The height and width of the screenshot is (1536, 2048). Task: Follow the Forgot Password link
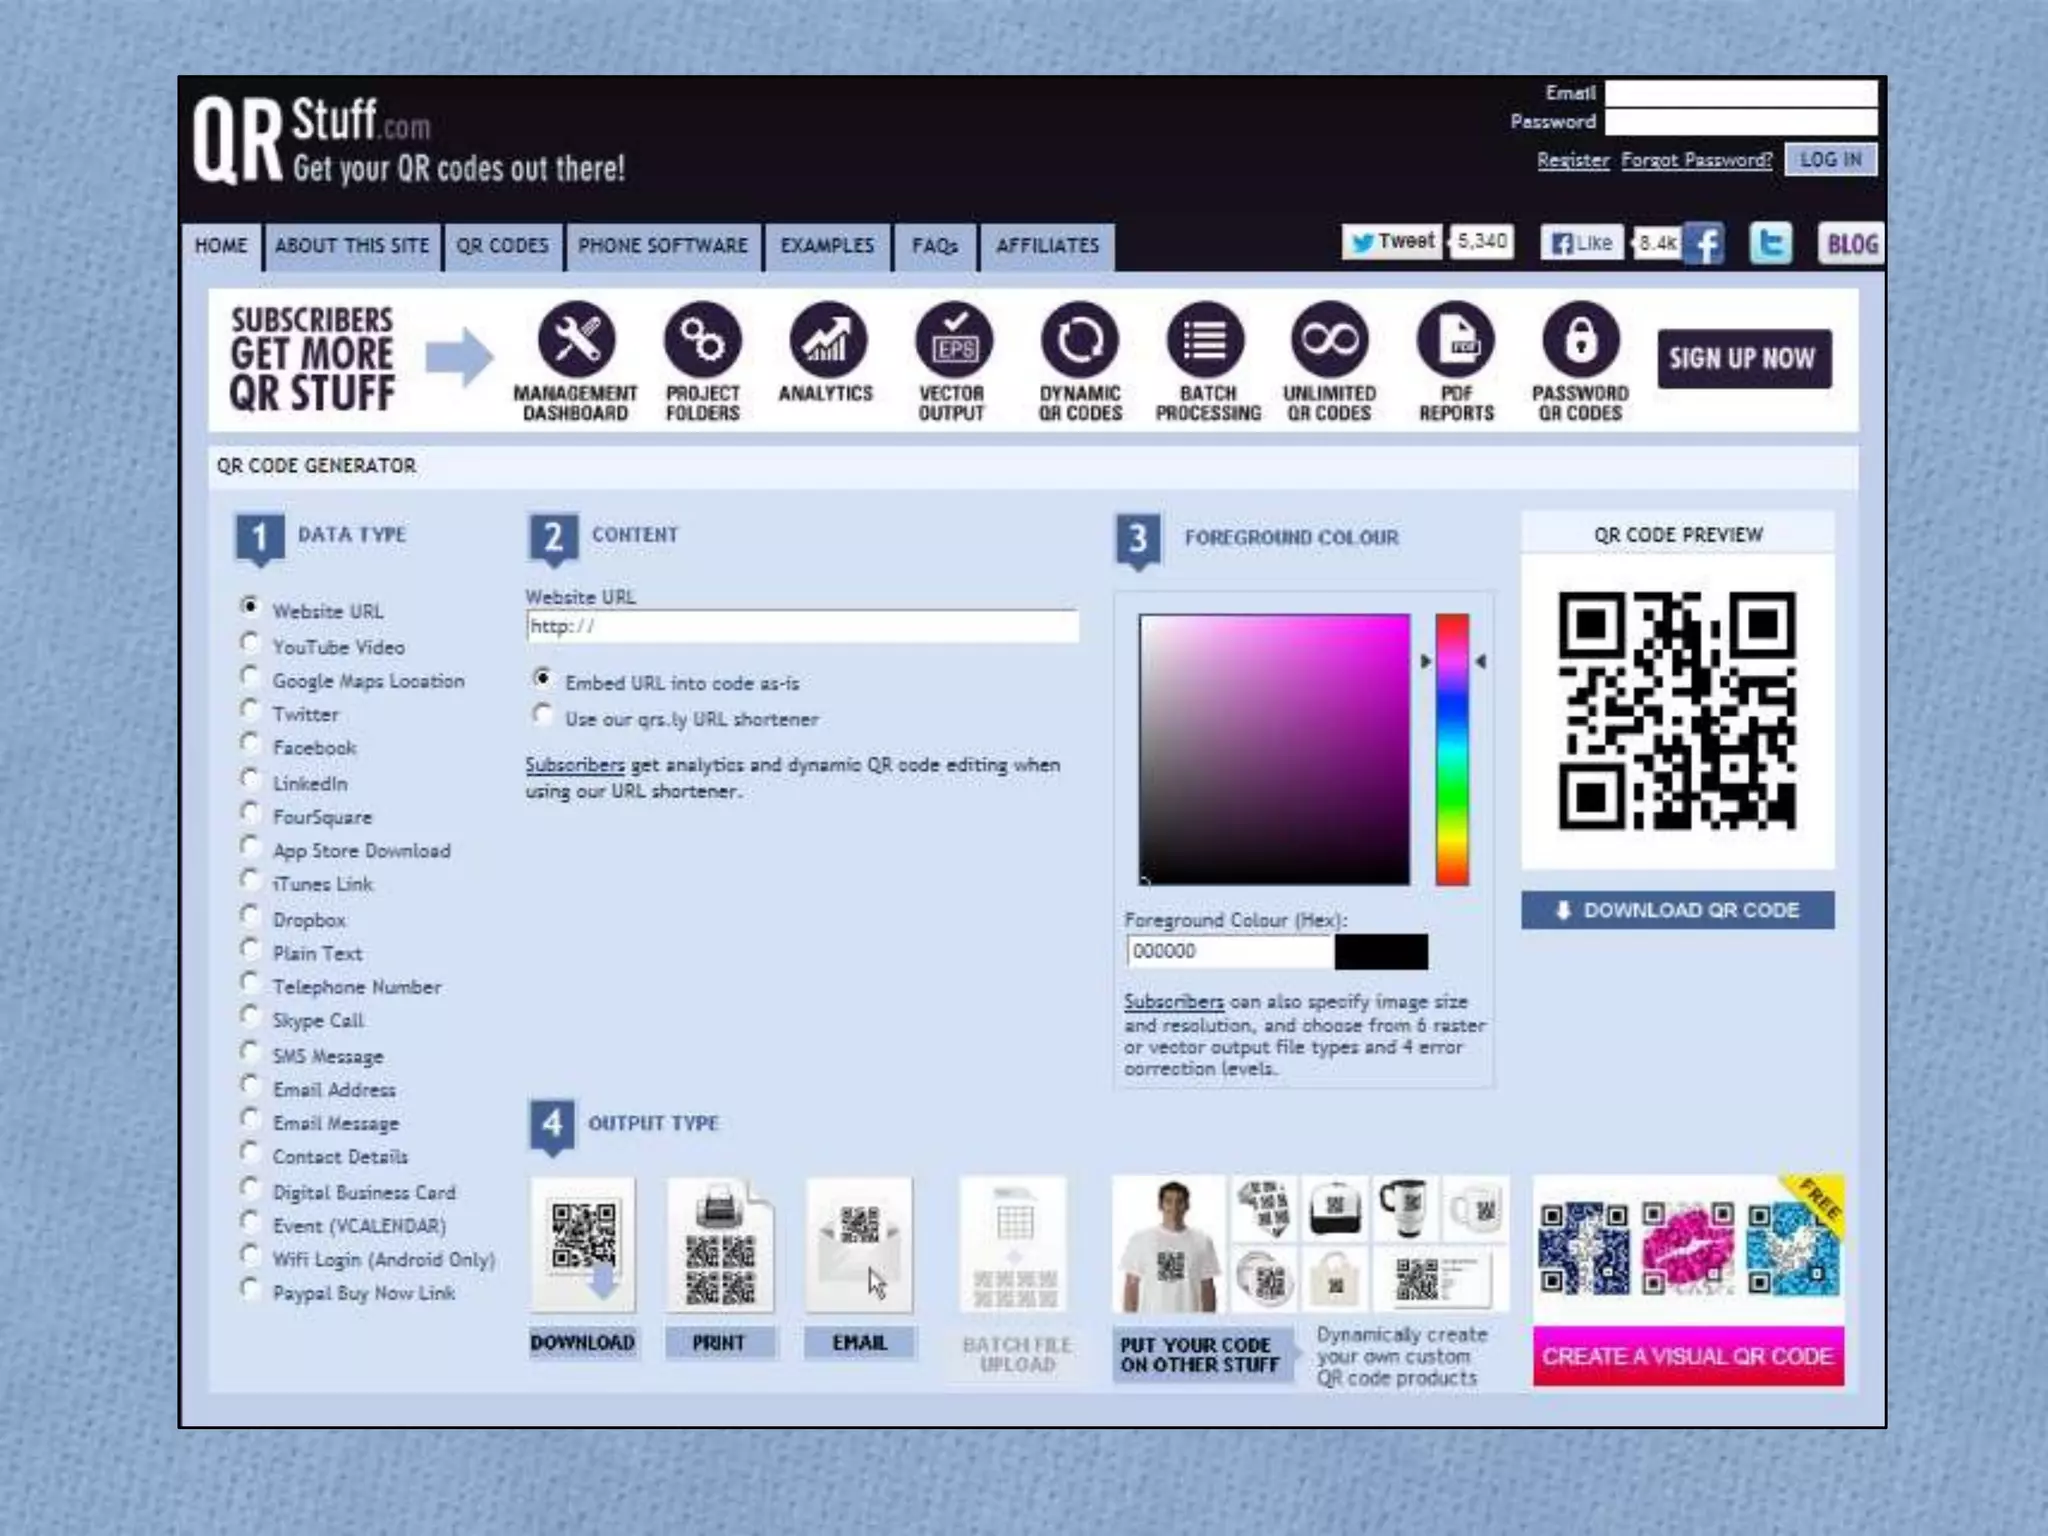tap(1696, 160)
